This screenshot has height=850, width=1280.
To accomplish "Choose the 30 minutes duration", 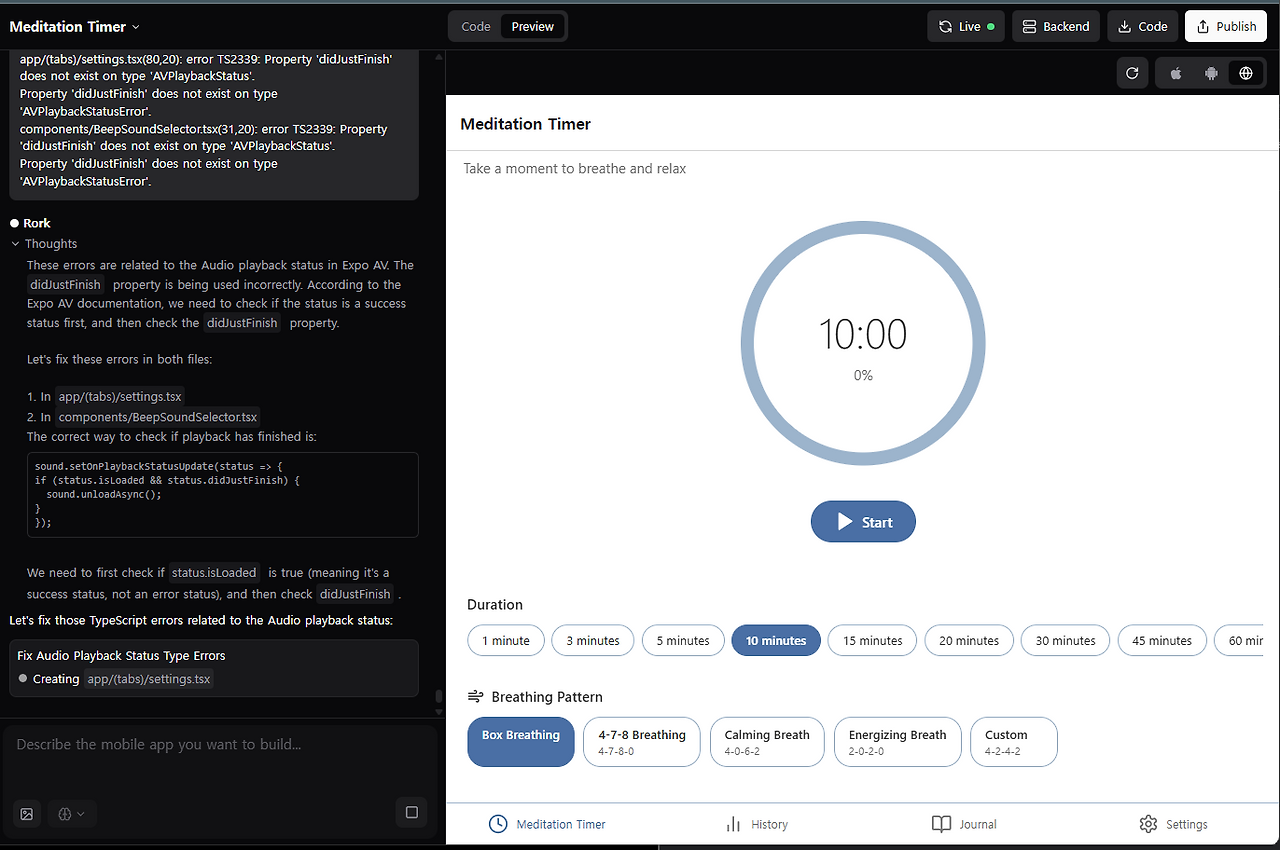I will click(1066, 641).
